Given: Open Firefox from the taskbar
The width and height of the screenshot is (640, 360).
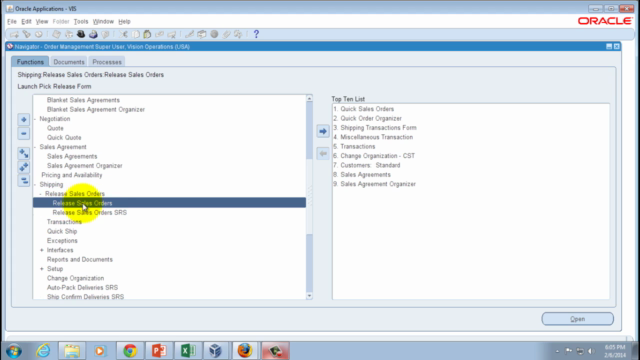Looking at the screenshot, I should coord(245,351).
